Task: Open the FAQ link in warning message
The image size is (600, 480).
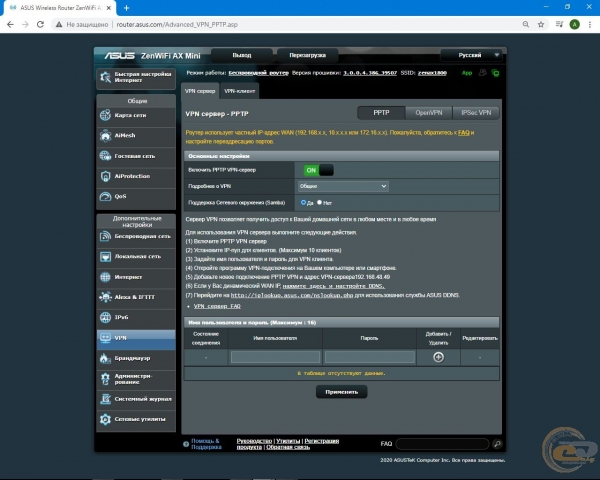Action: pos(463,132)
